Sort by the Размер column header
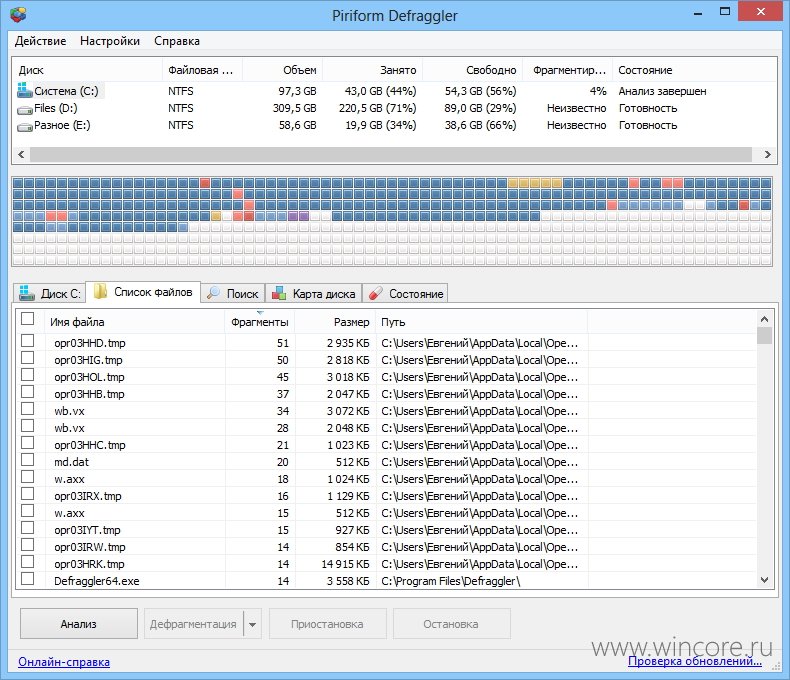This screenshot has height=680, width=790. pos(335,322)
